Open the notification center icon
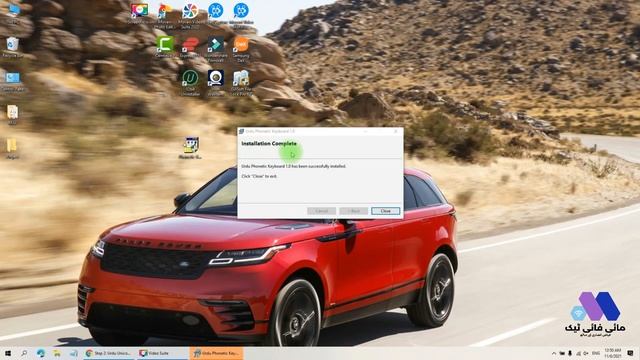This screenshot has width=640, height=360. [x=631, y=353]
